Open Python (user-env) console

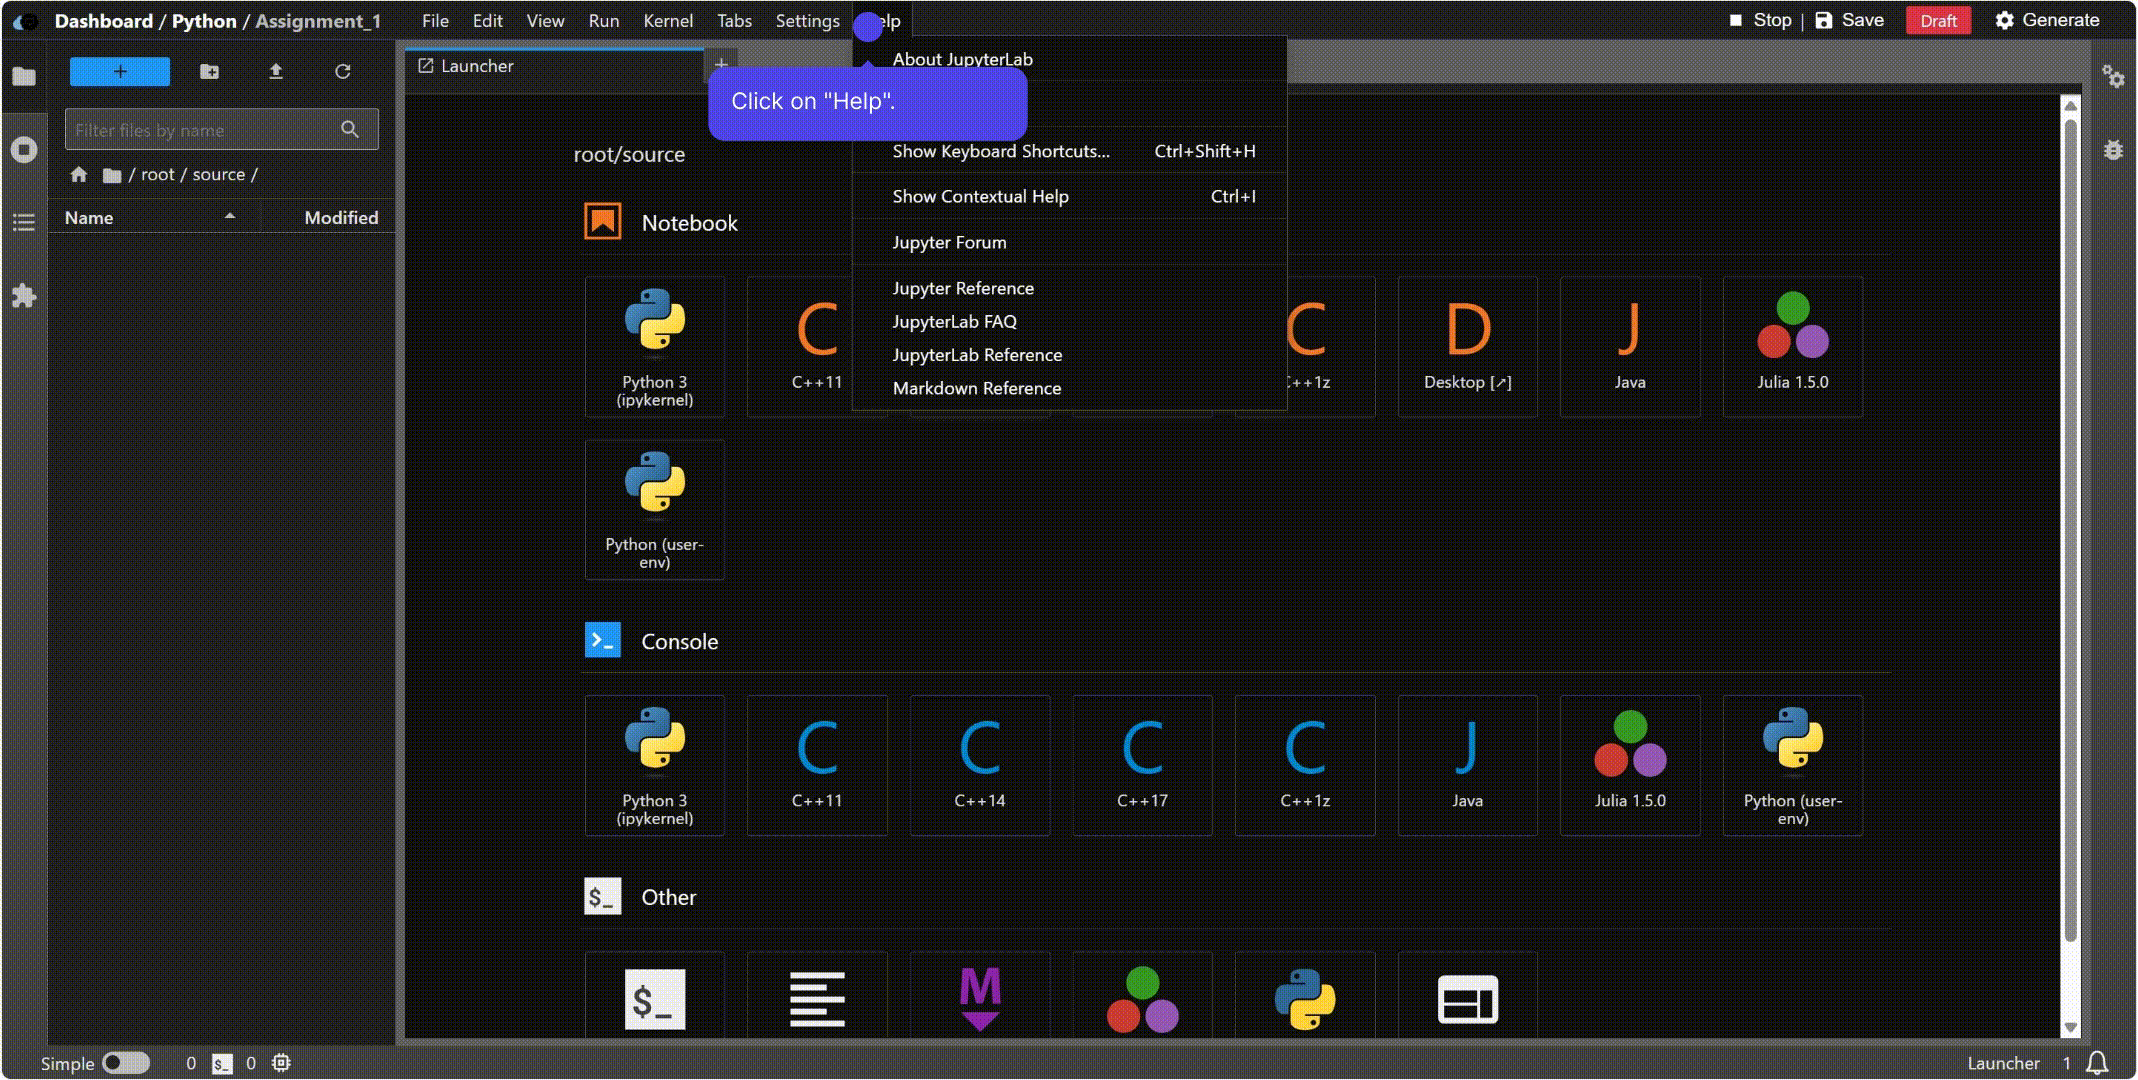click(x=1793, y=765)
